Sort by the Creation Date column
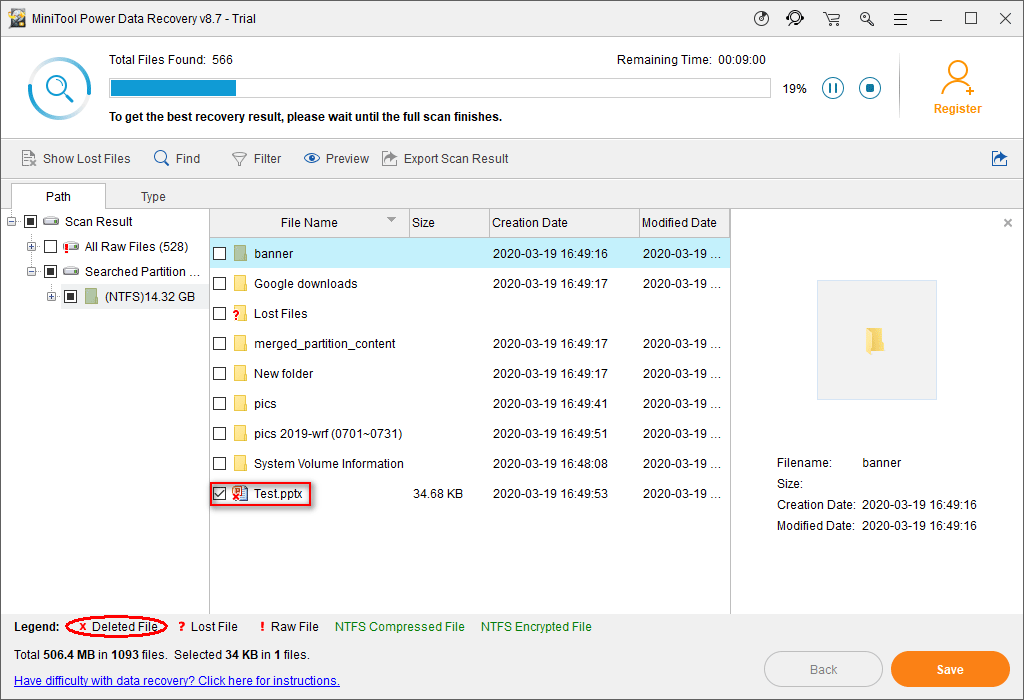 [x=564, y=223]
